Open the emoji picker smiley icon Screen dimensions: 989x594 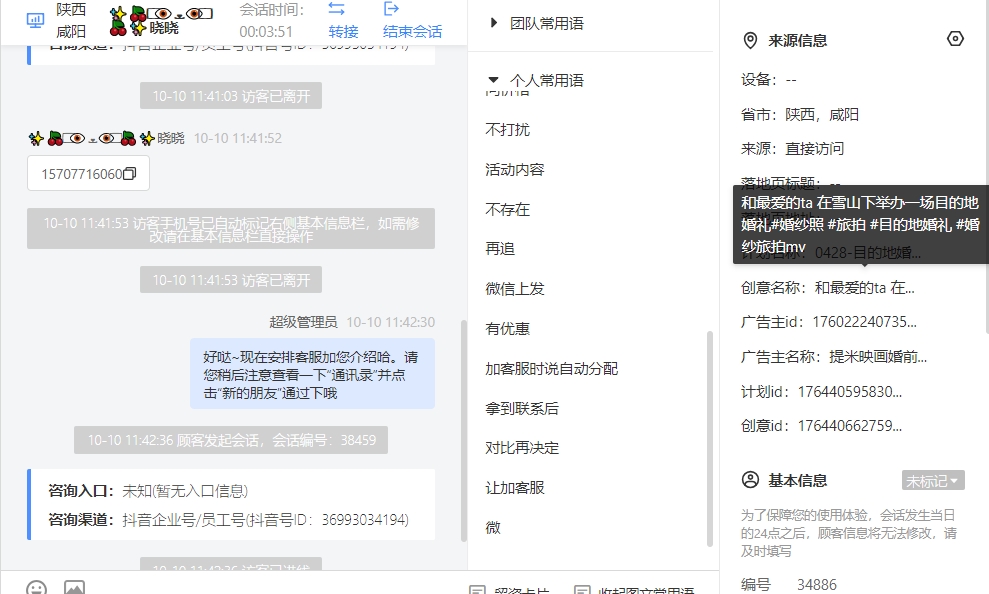pyautogui.click(x=37, y=588)
